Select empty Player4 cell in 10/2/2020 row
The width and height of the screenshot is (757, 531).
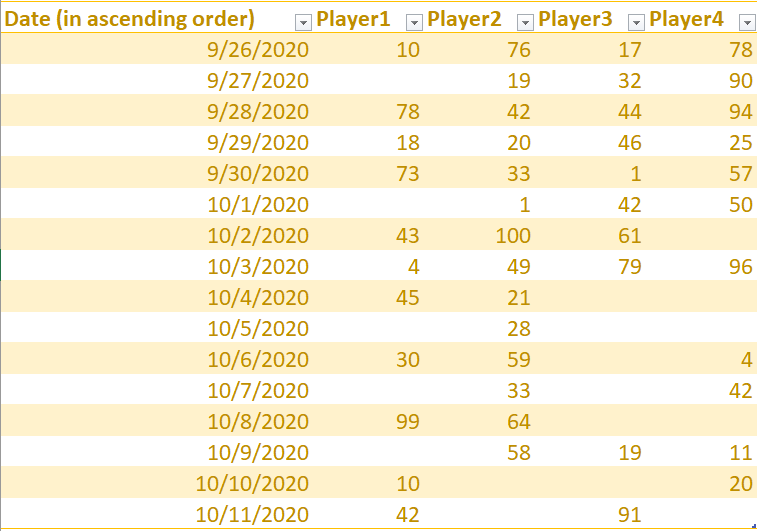tap(700, 236)
